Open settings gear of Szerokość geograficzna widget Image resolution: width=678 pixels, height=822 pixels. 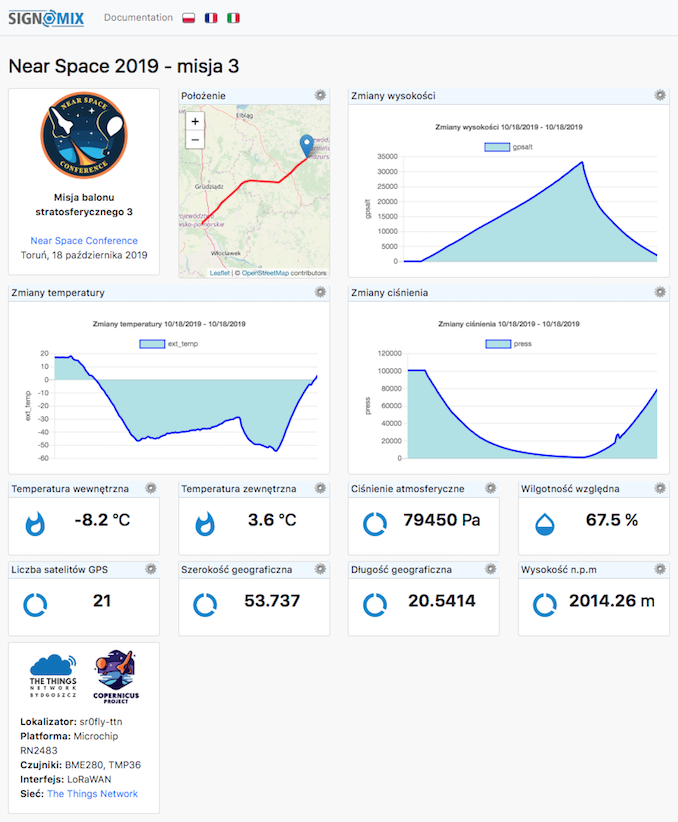click(320, 569)
